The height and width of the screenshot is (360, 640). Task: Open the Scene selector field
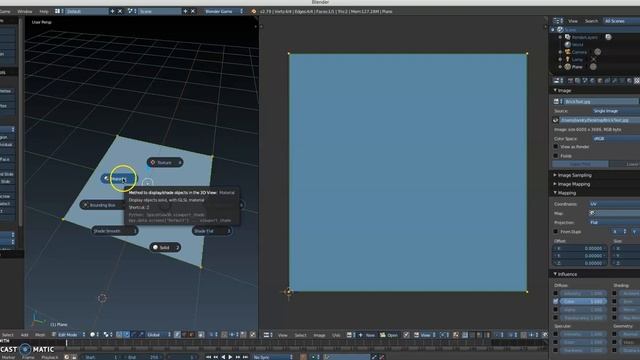click(158, 11)
